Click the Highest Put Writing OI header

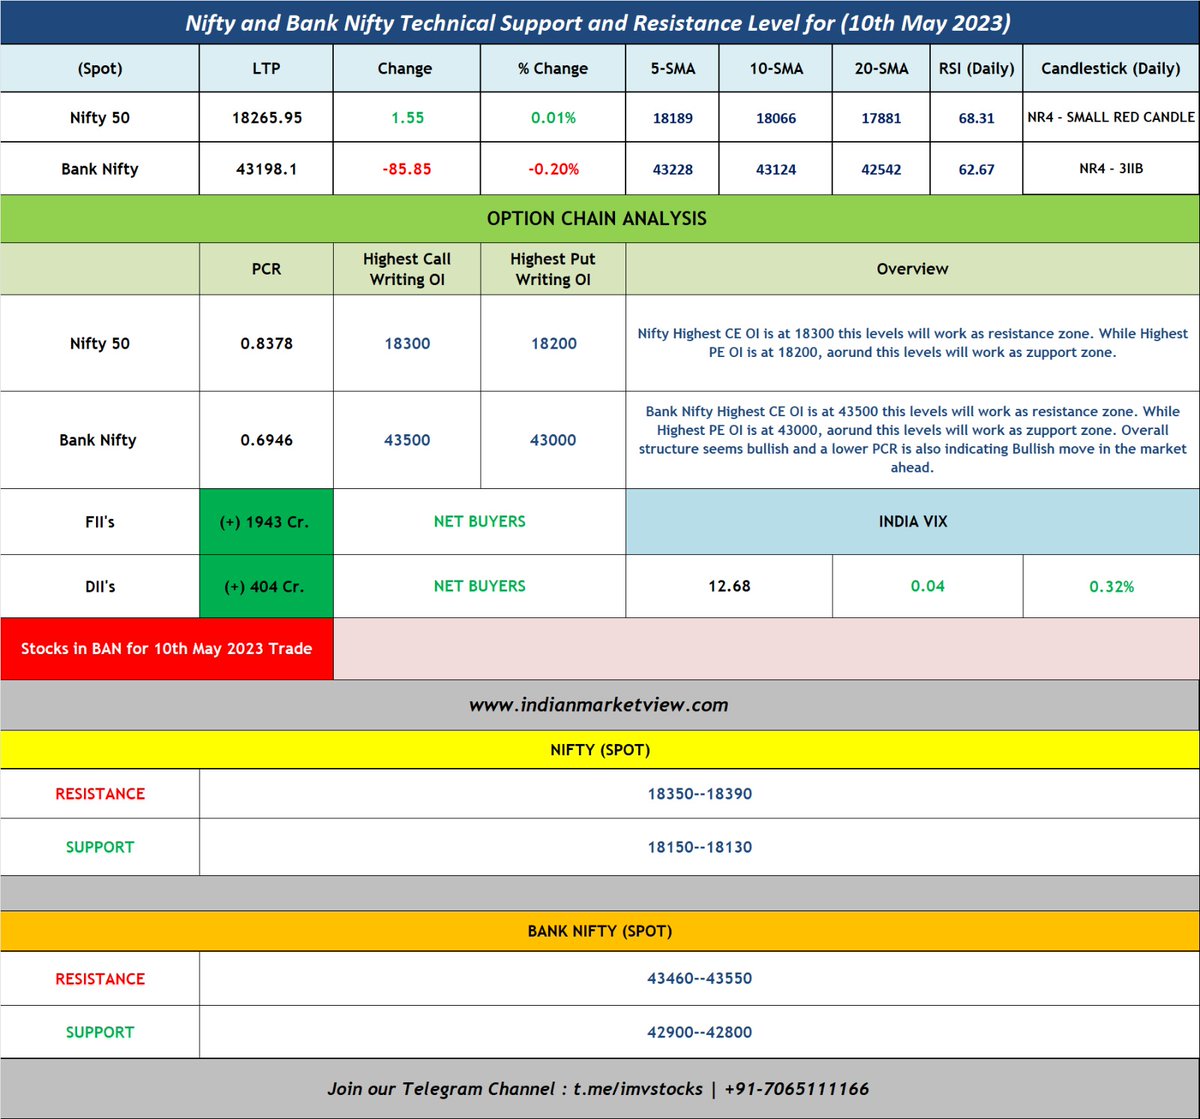[553, 269]
